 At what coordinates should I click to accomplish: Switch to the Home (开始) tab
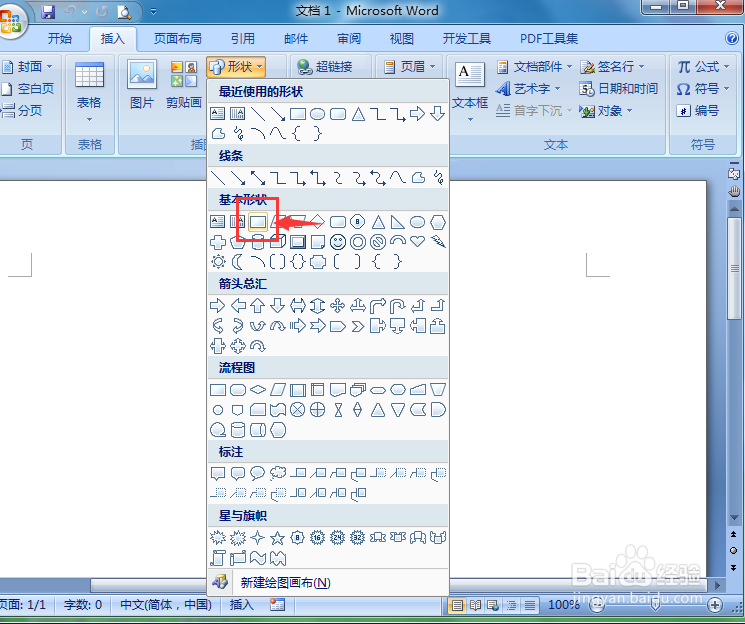coord(60,38)
